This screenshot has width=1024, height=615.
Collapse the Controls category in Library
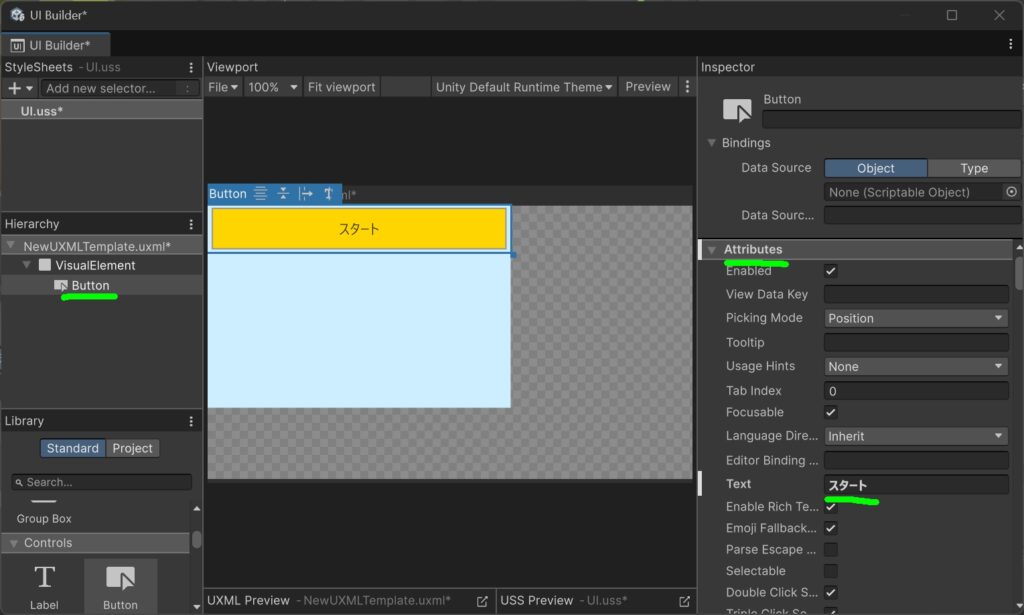(14, 543)
